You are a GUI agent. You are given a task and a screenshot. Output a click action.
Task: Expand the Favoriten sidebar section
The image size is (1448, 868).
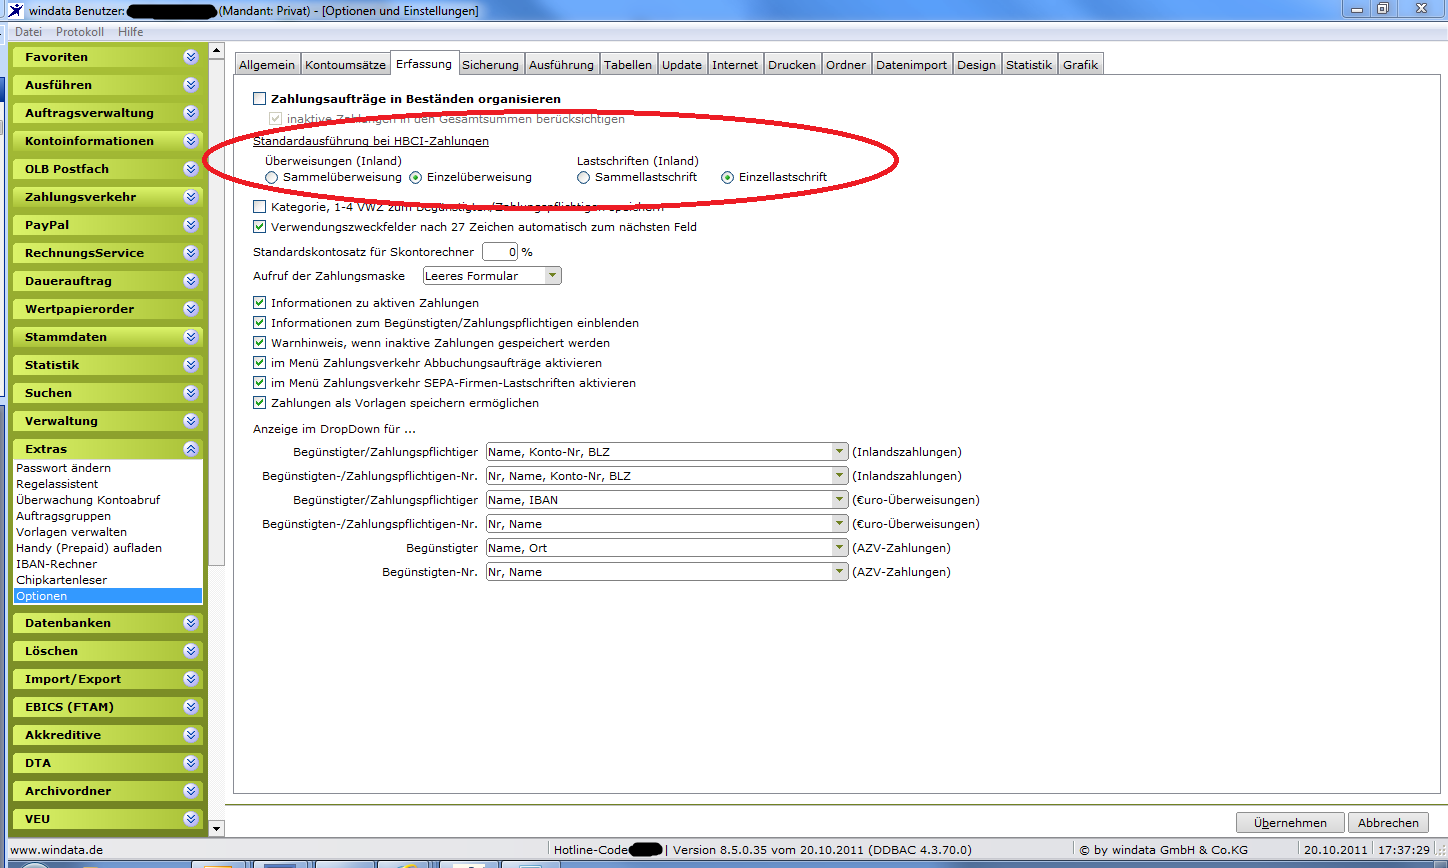click(107, 57)
